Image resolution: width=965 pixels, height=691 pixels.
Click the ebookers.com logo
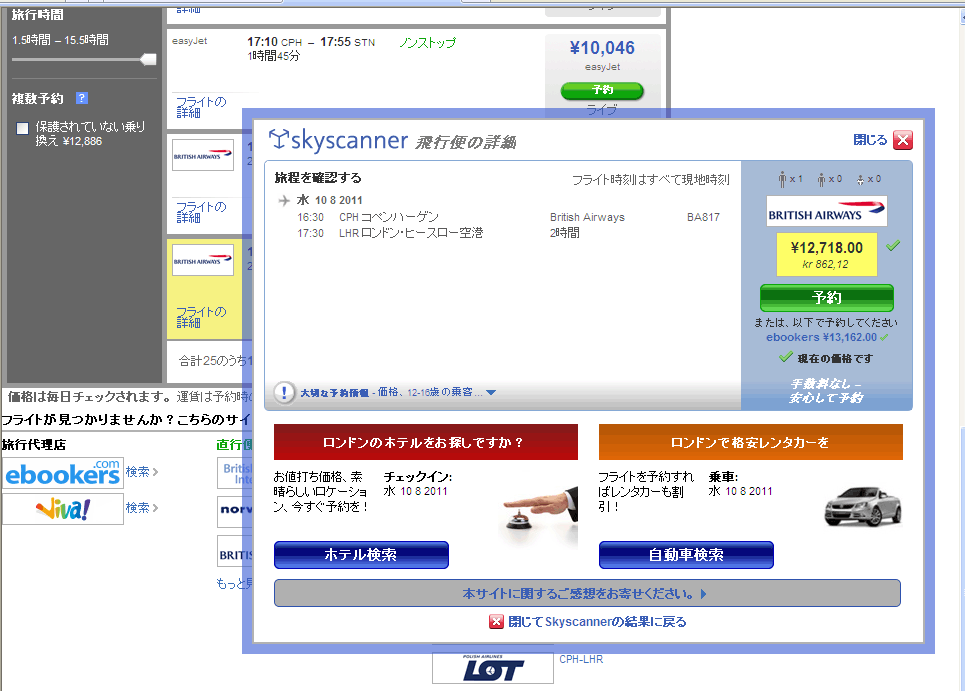pyautogui.click(x=63, y=473)
